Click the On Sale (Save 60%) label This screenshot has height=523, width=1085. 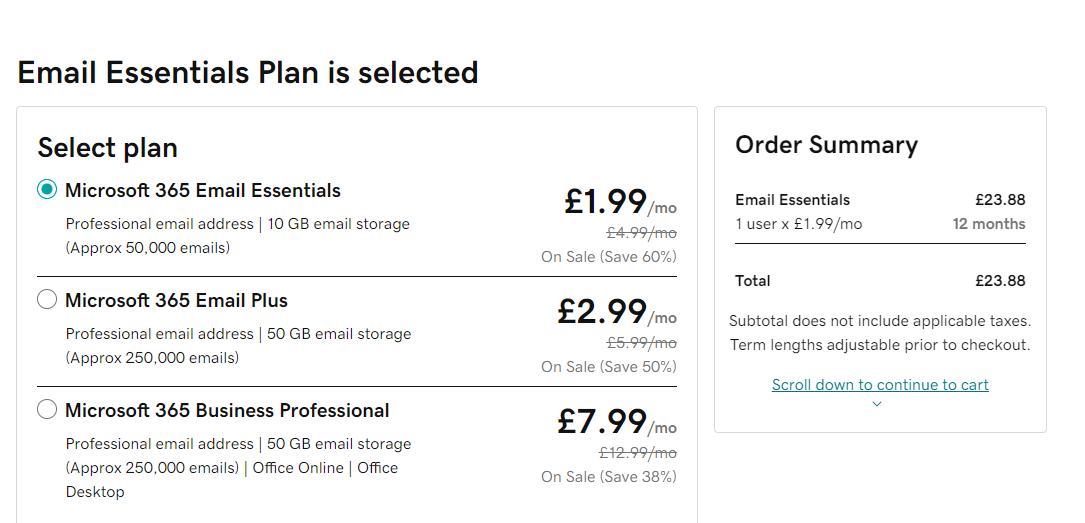tap(609, 257)
